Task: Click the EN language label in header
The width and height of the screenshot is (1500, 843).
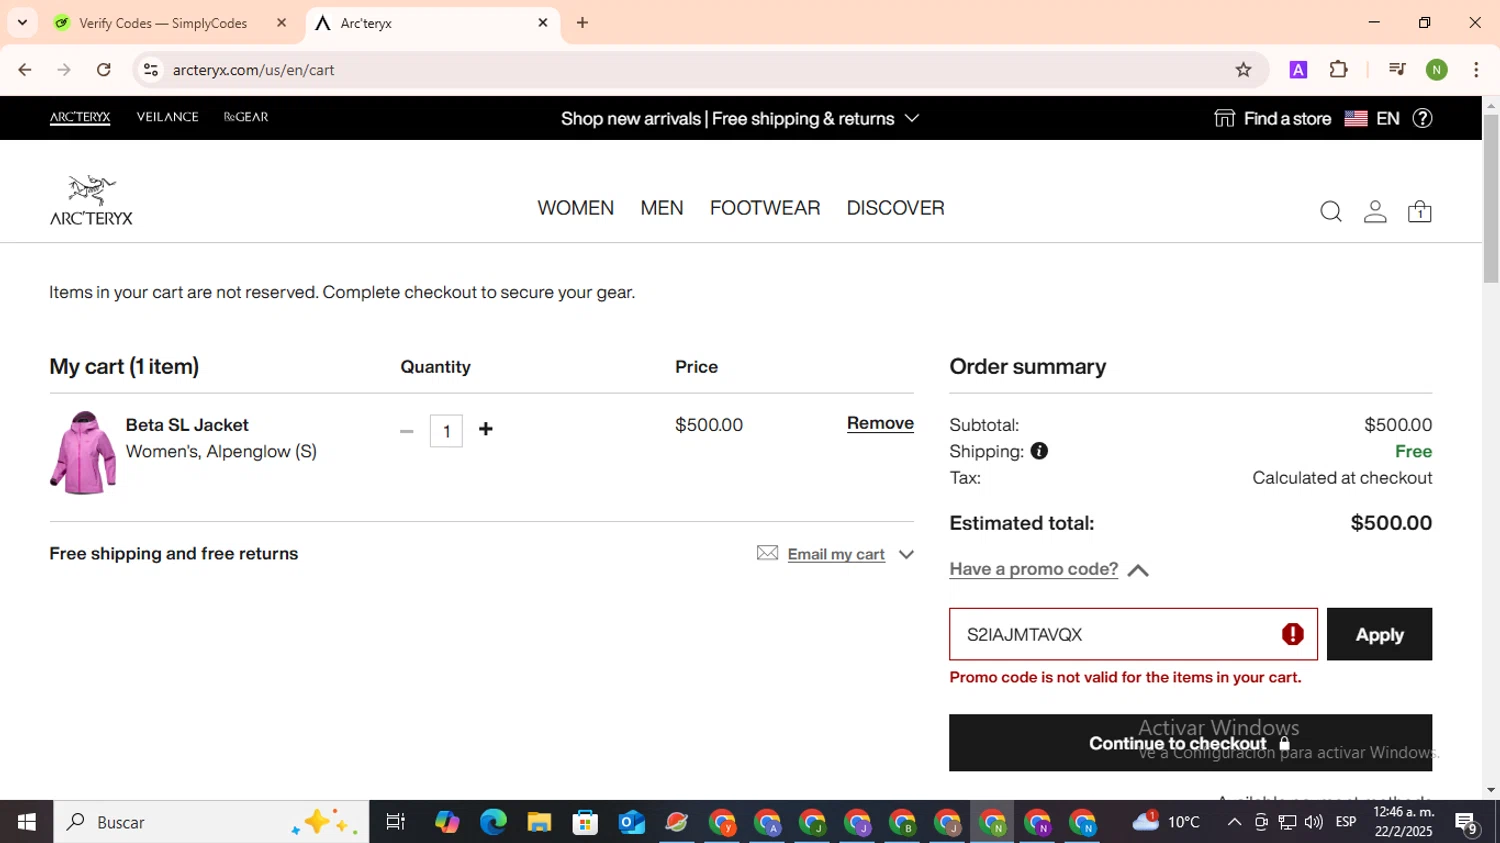Action: coord(1387,118)
